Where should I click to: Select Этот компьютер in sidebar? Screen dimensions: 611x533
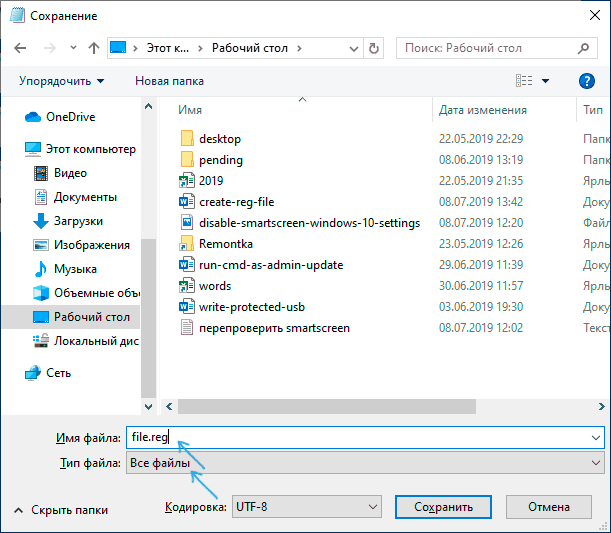click(x=80, y=149)
